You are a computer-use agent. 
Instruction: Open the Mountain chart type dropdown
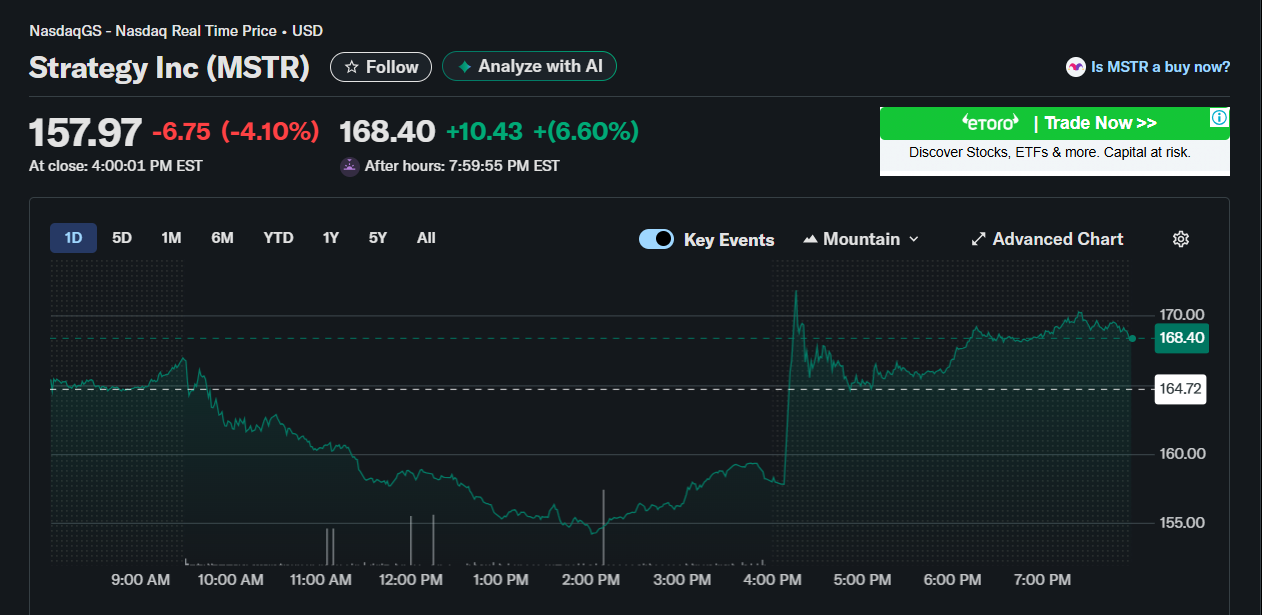(861, 239)
